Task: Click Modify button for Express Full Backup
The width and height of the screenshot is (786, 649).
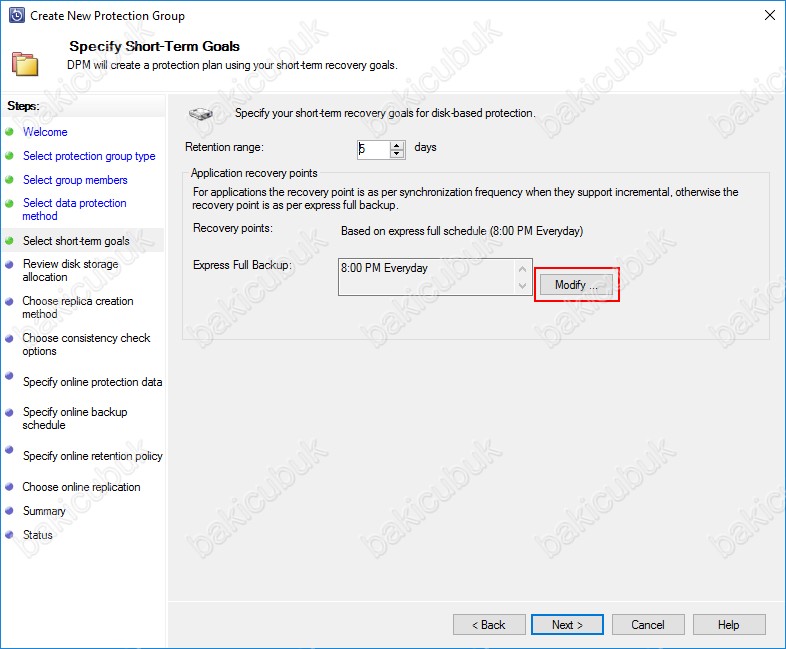Action: click(576, 285)
